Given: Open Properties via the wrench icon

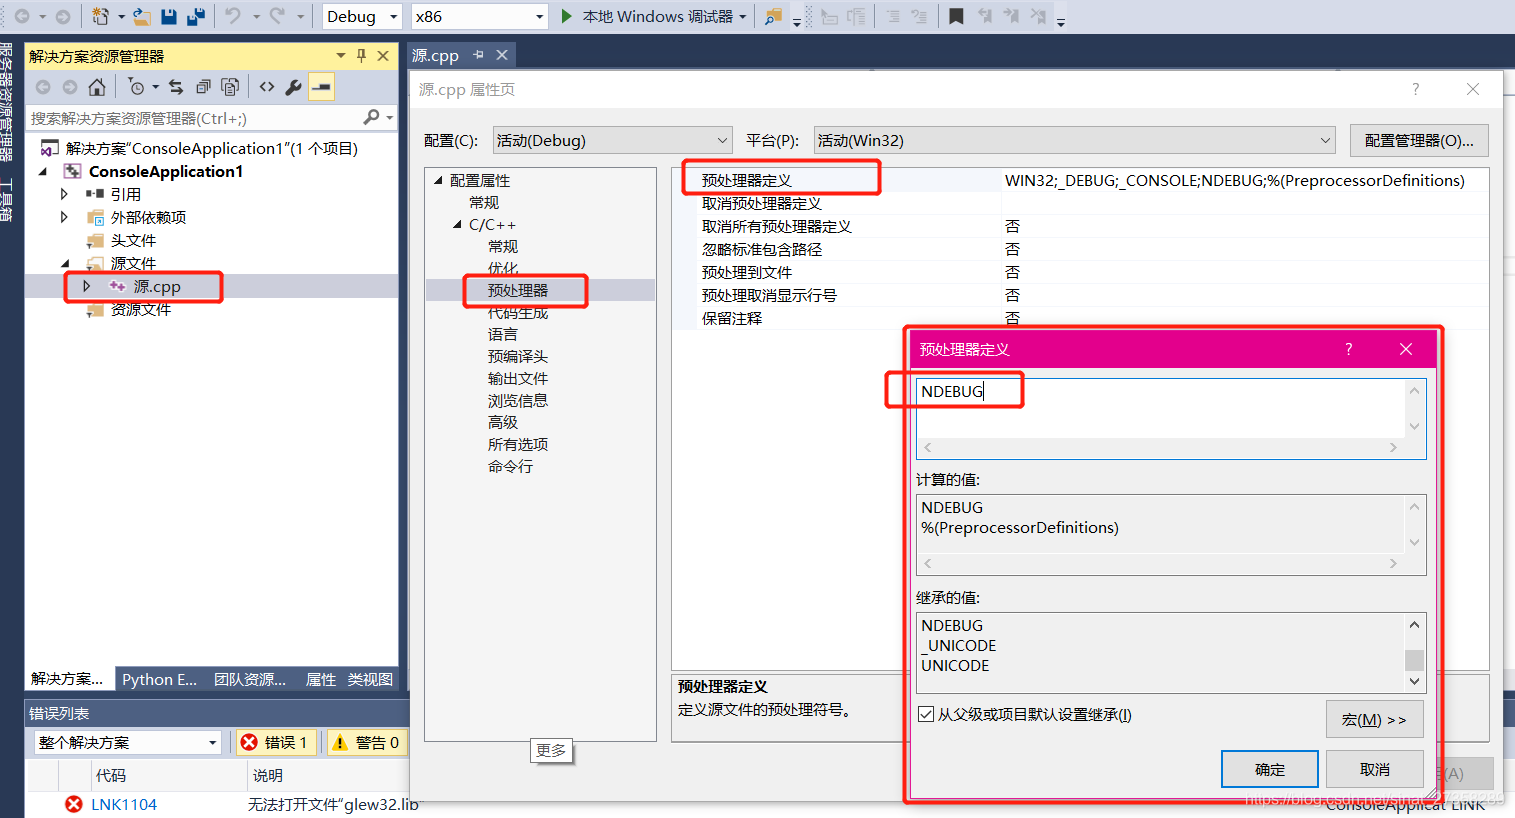Looking at the screenshot, I should point(293,87).
